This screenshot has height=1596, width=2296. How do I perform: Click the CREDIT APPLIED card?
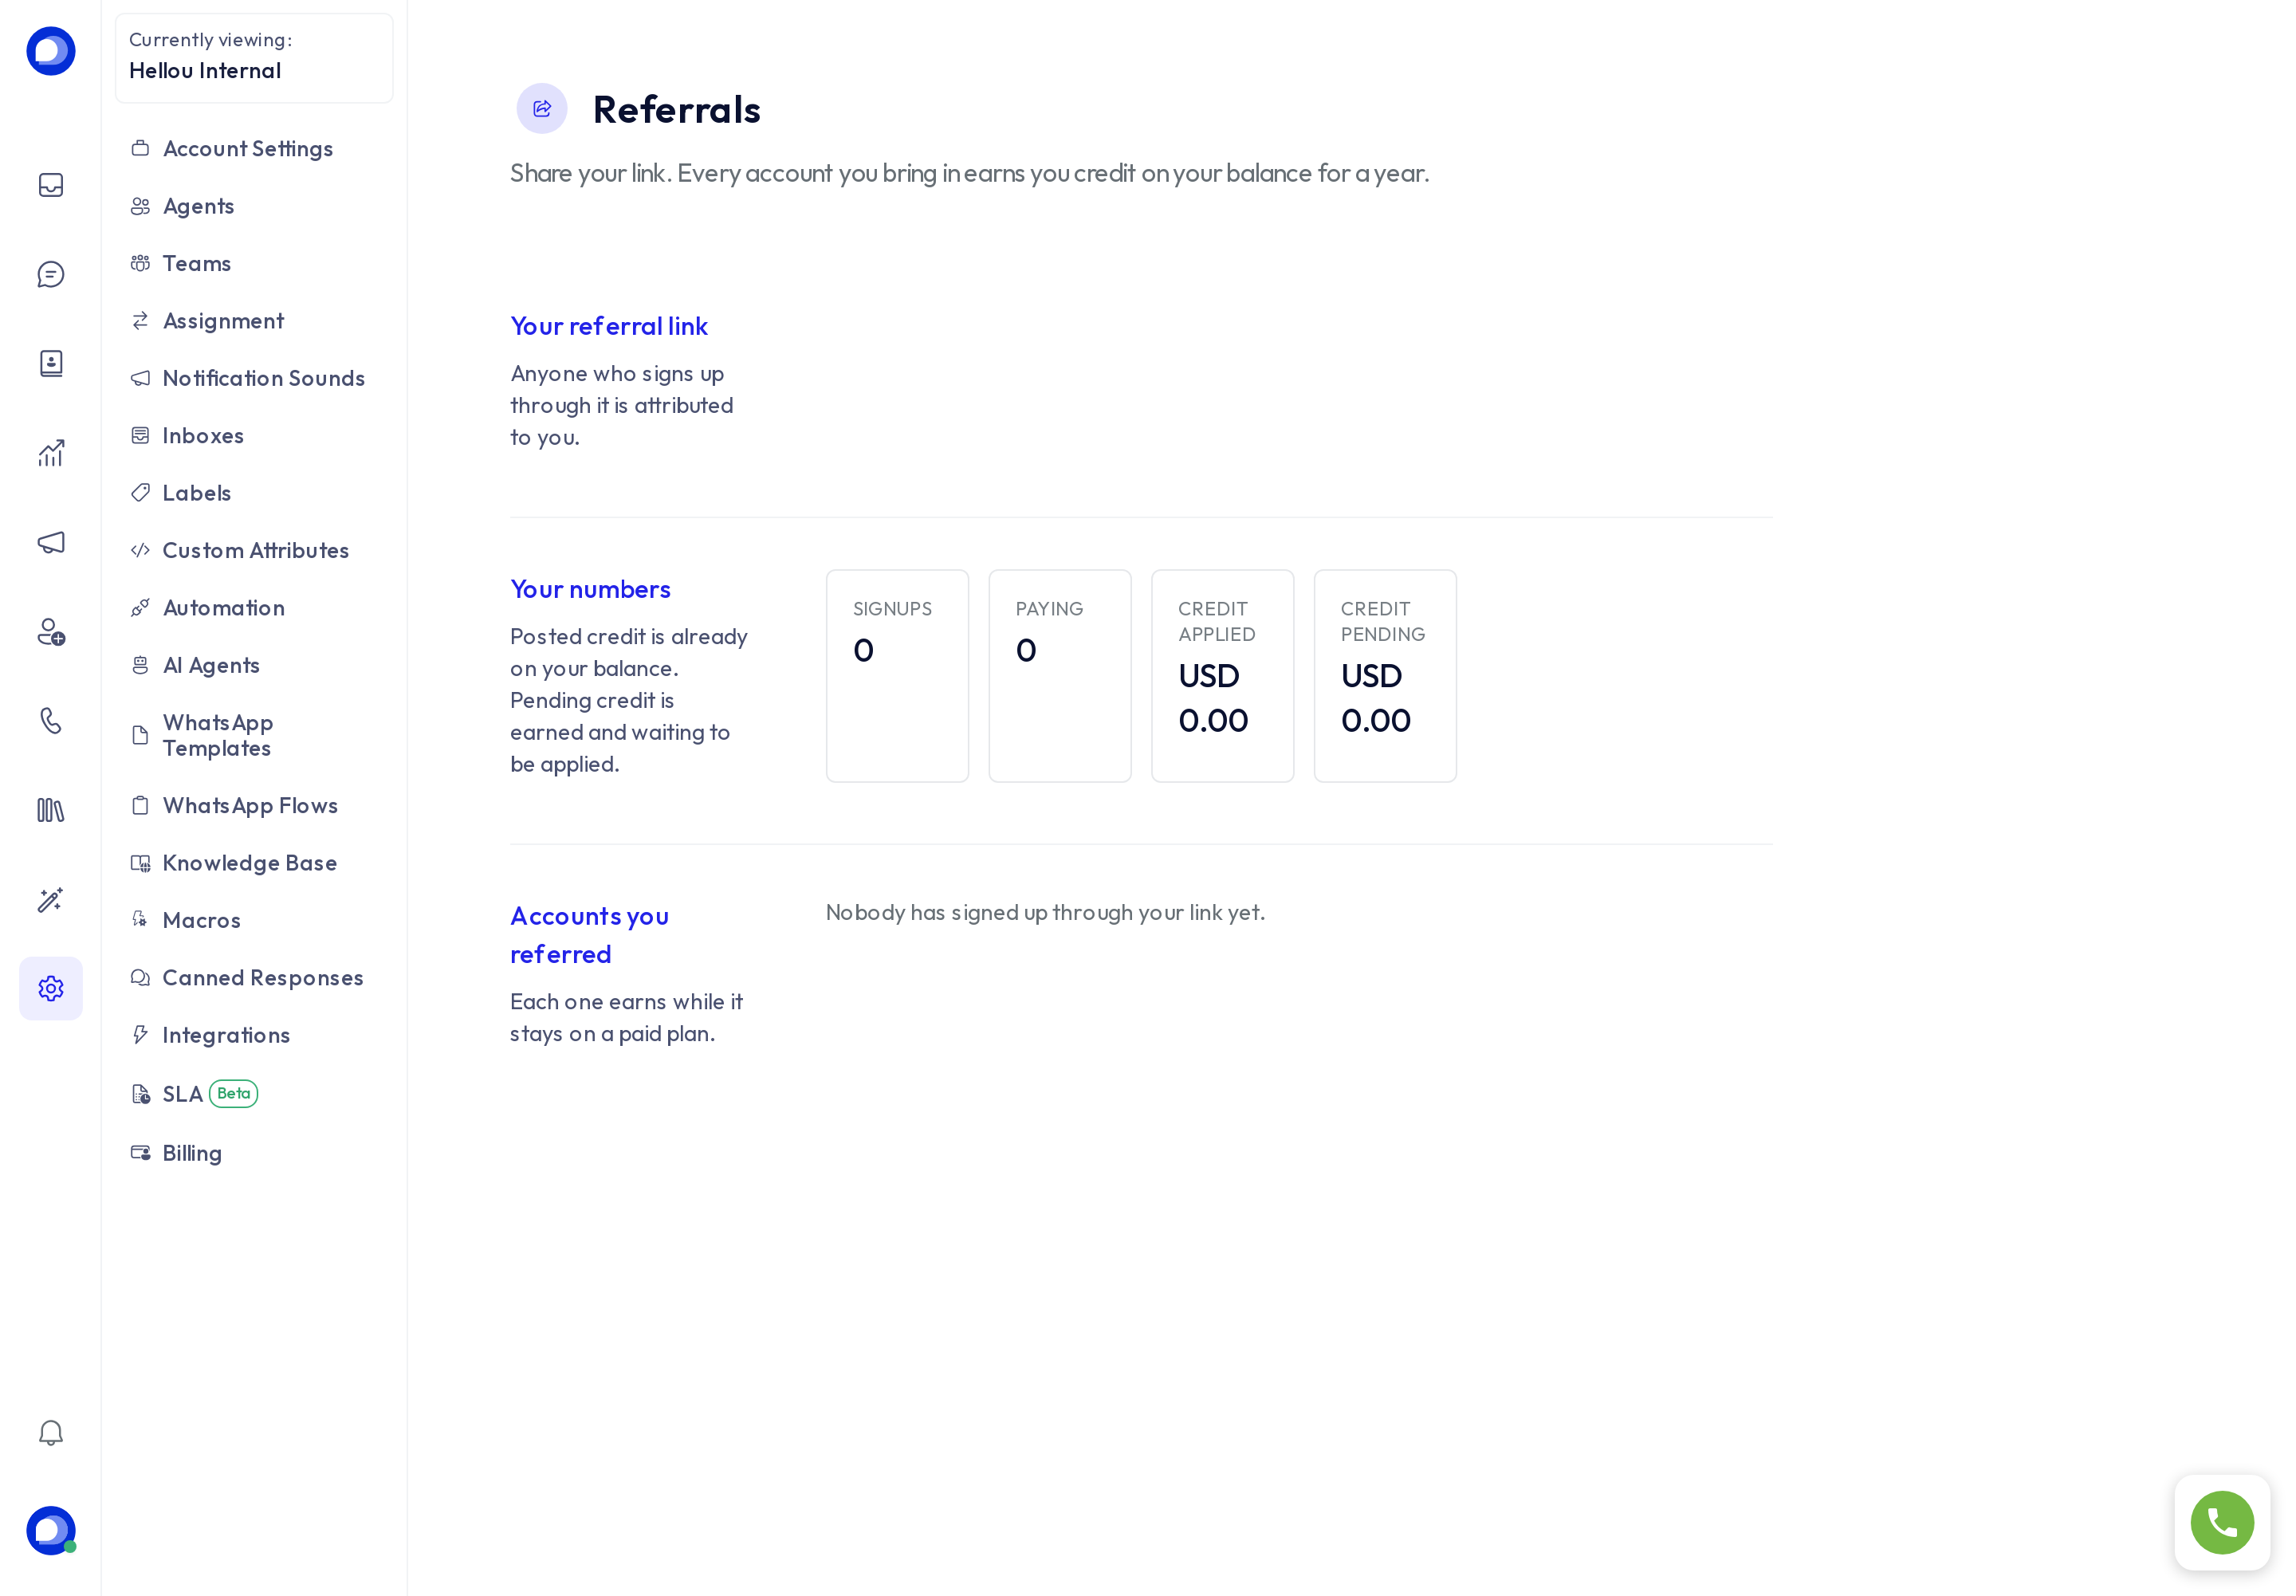pyautogui.click(x=1222, y=676)
